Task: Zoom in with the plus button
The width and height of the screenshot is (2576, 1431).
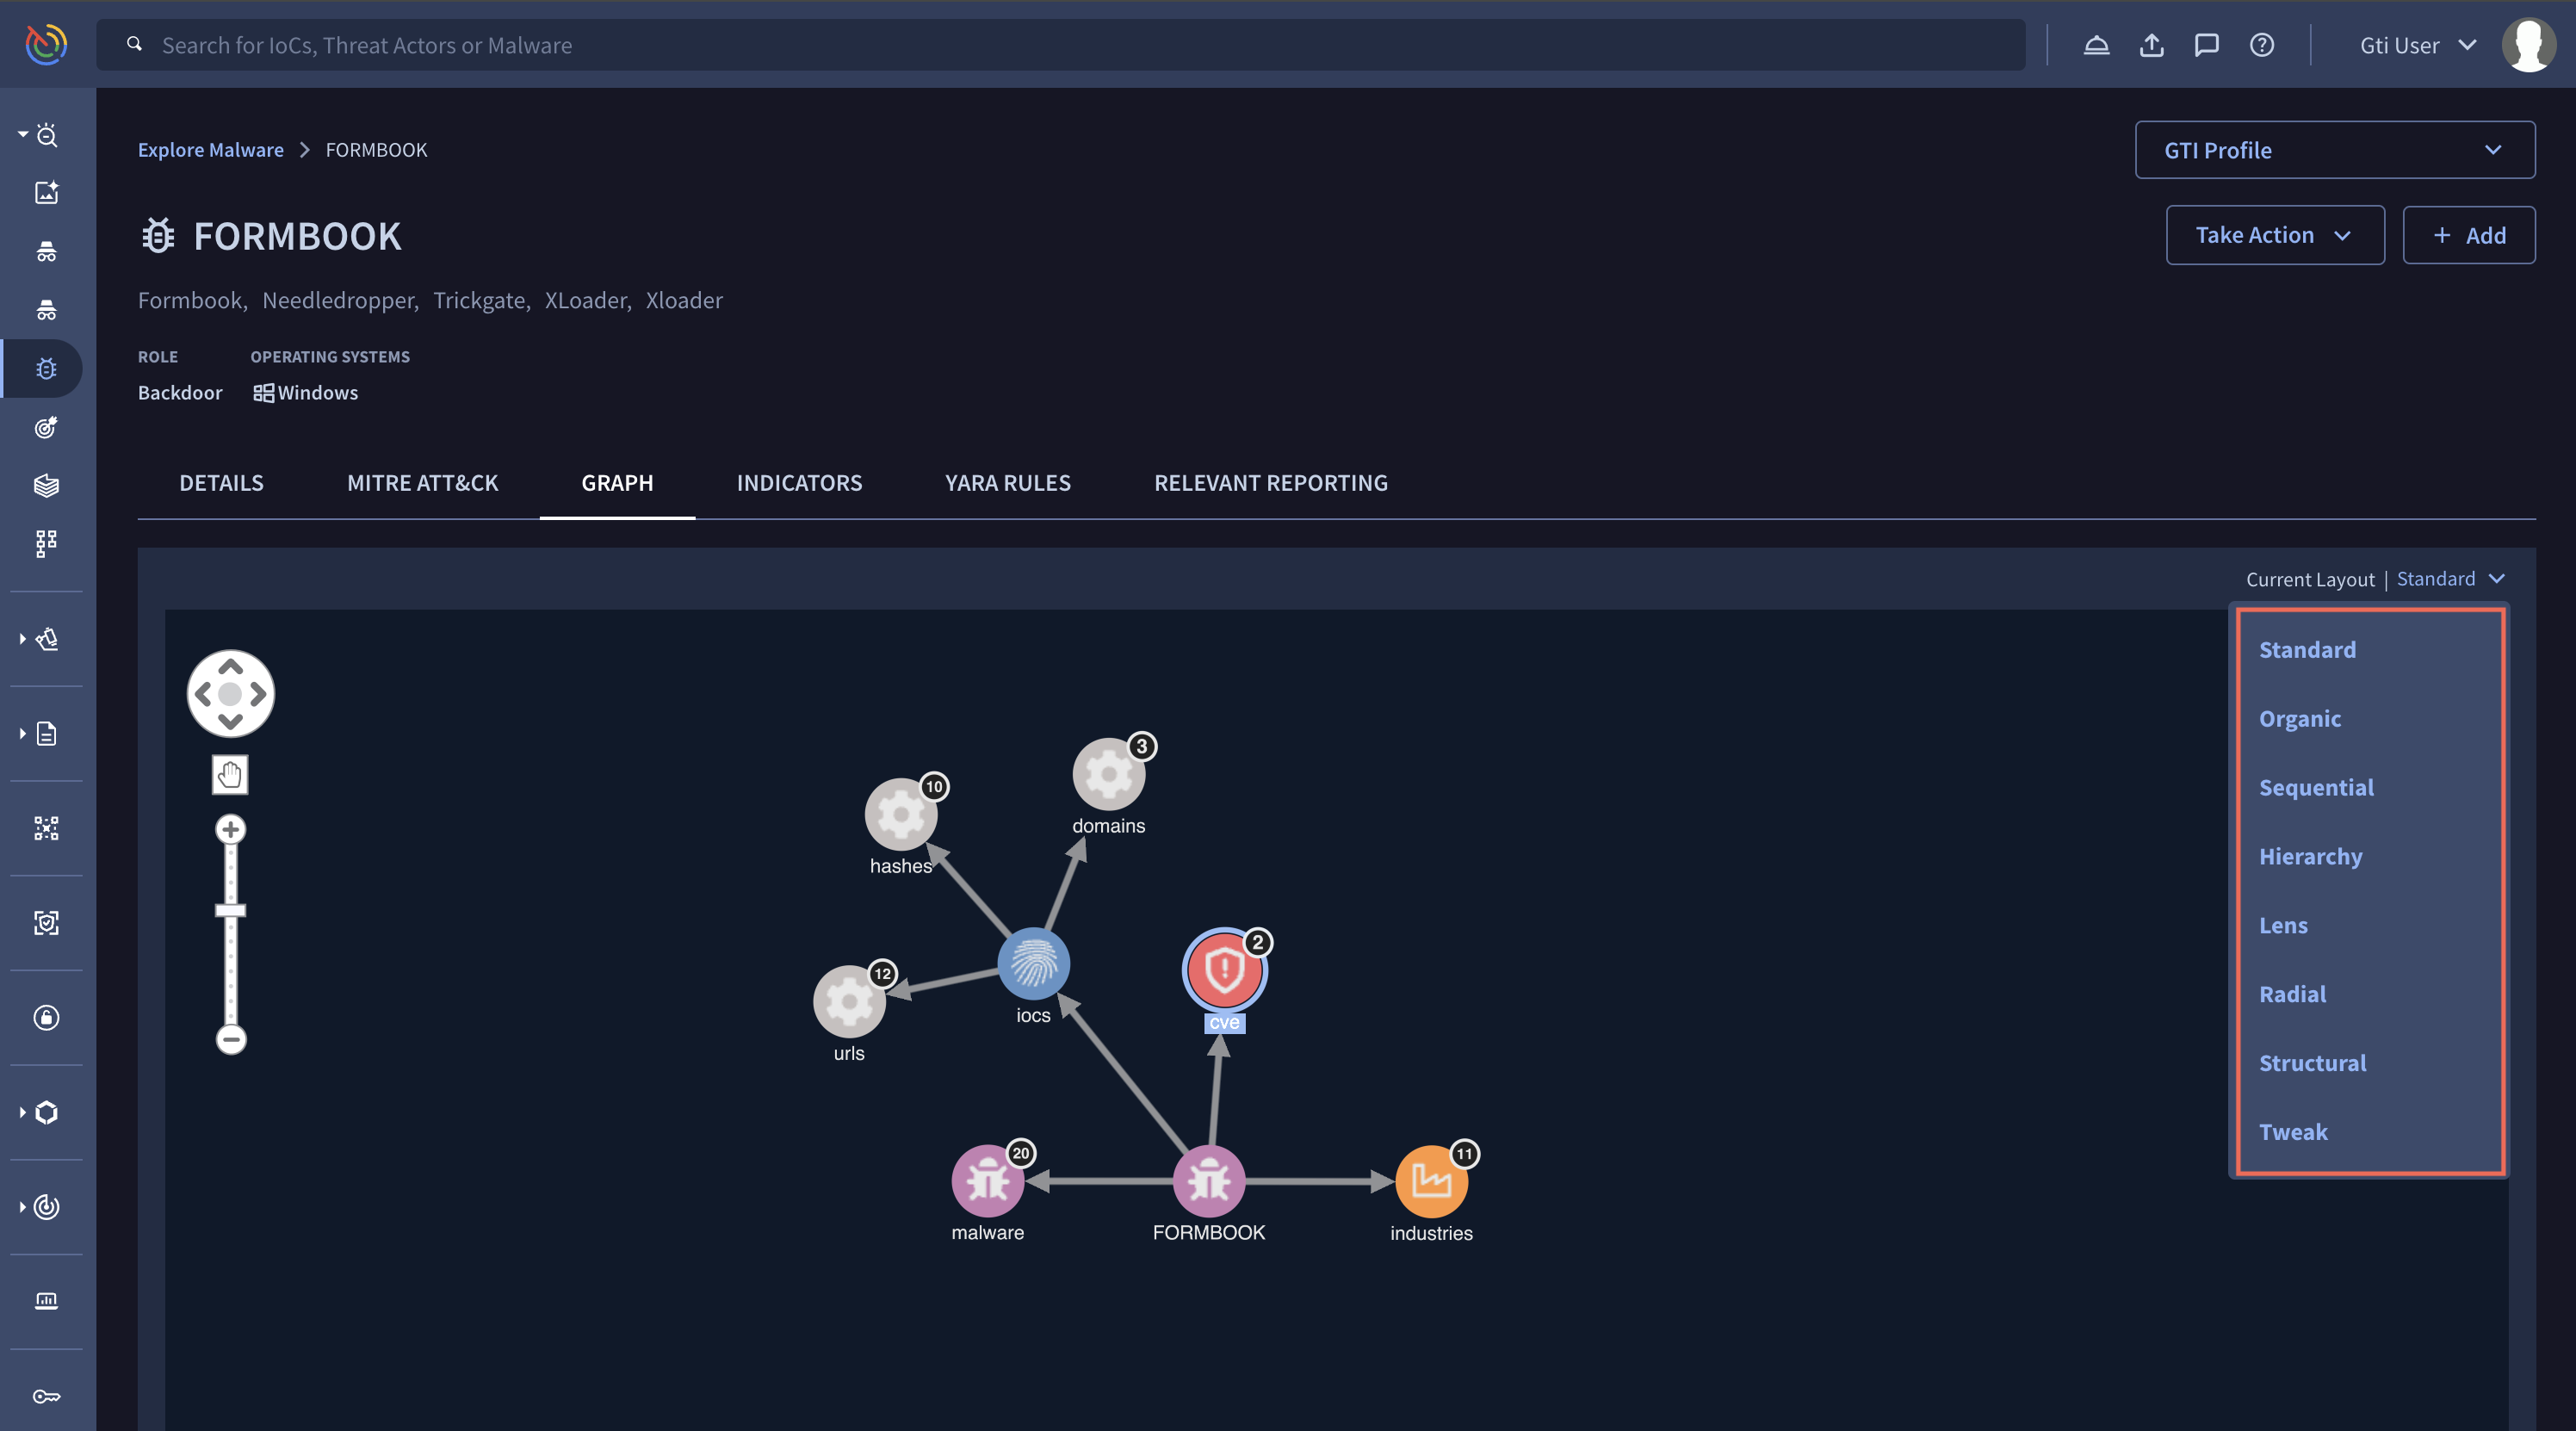Action: point(230,829)
